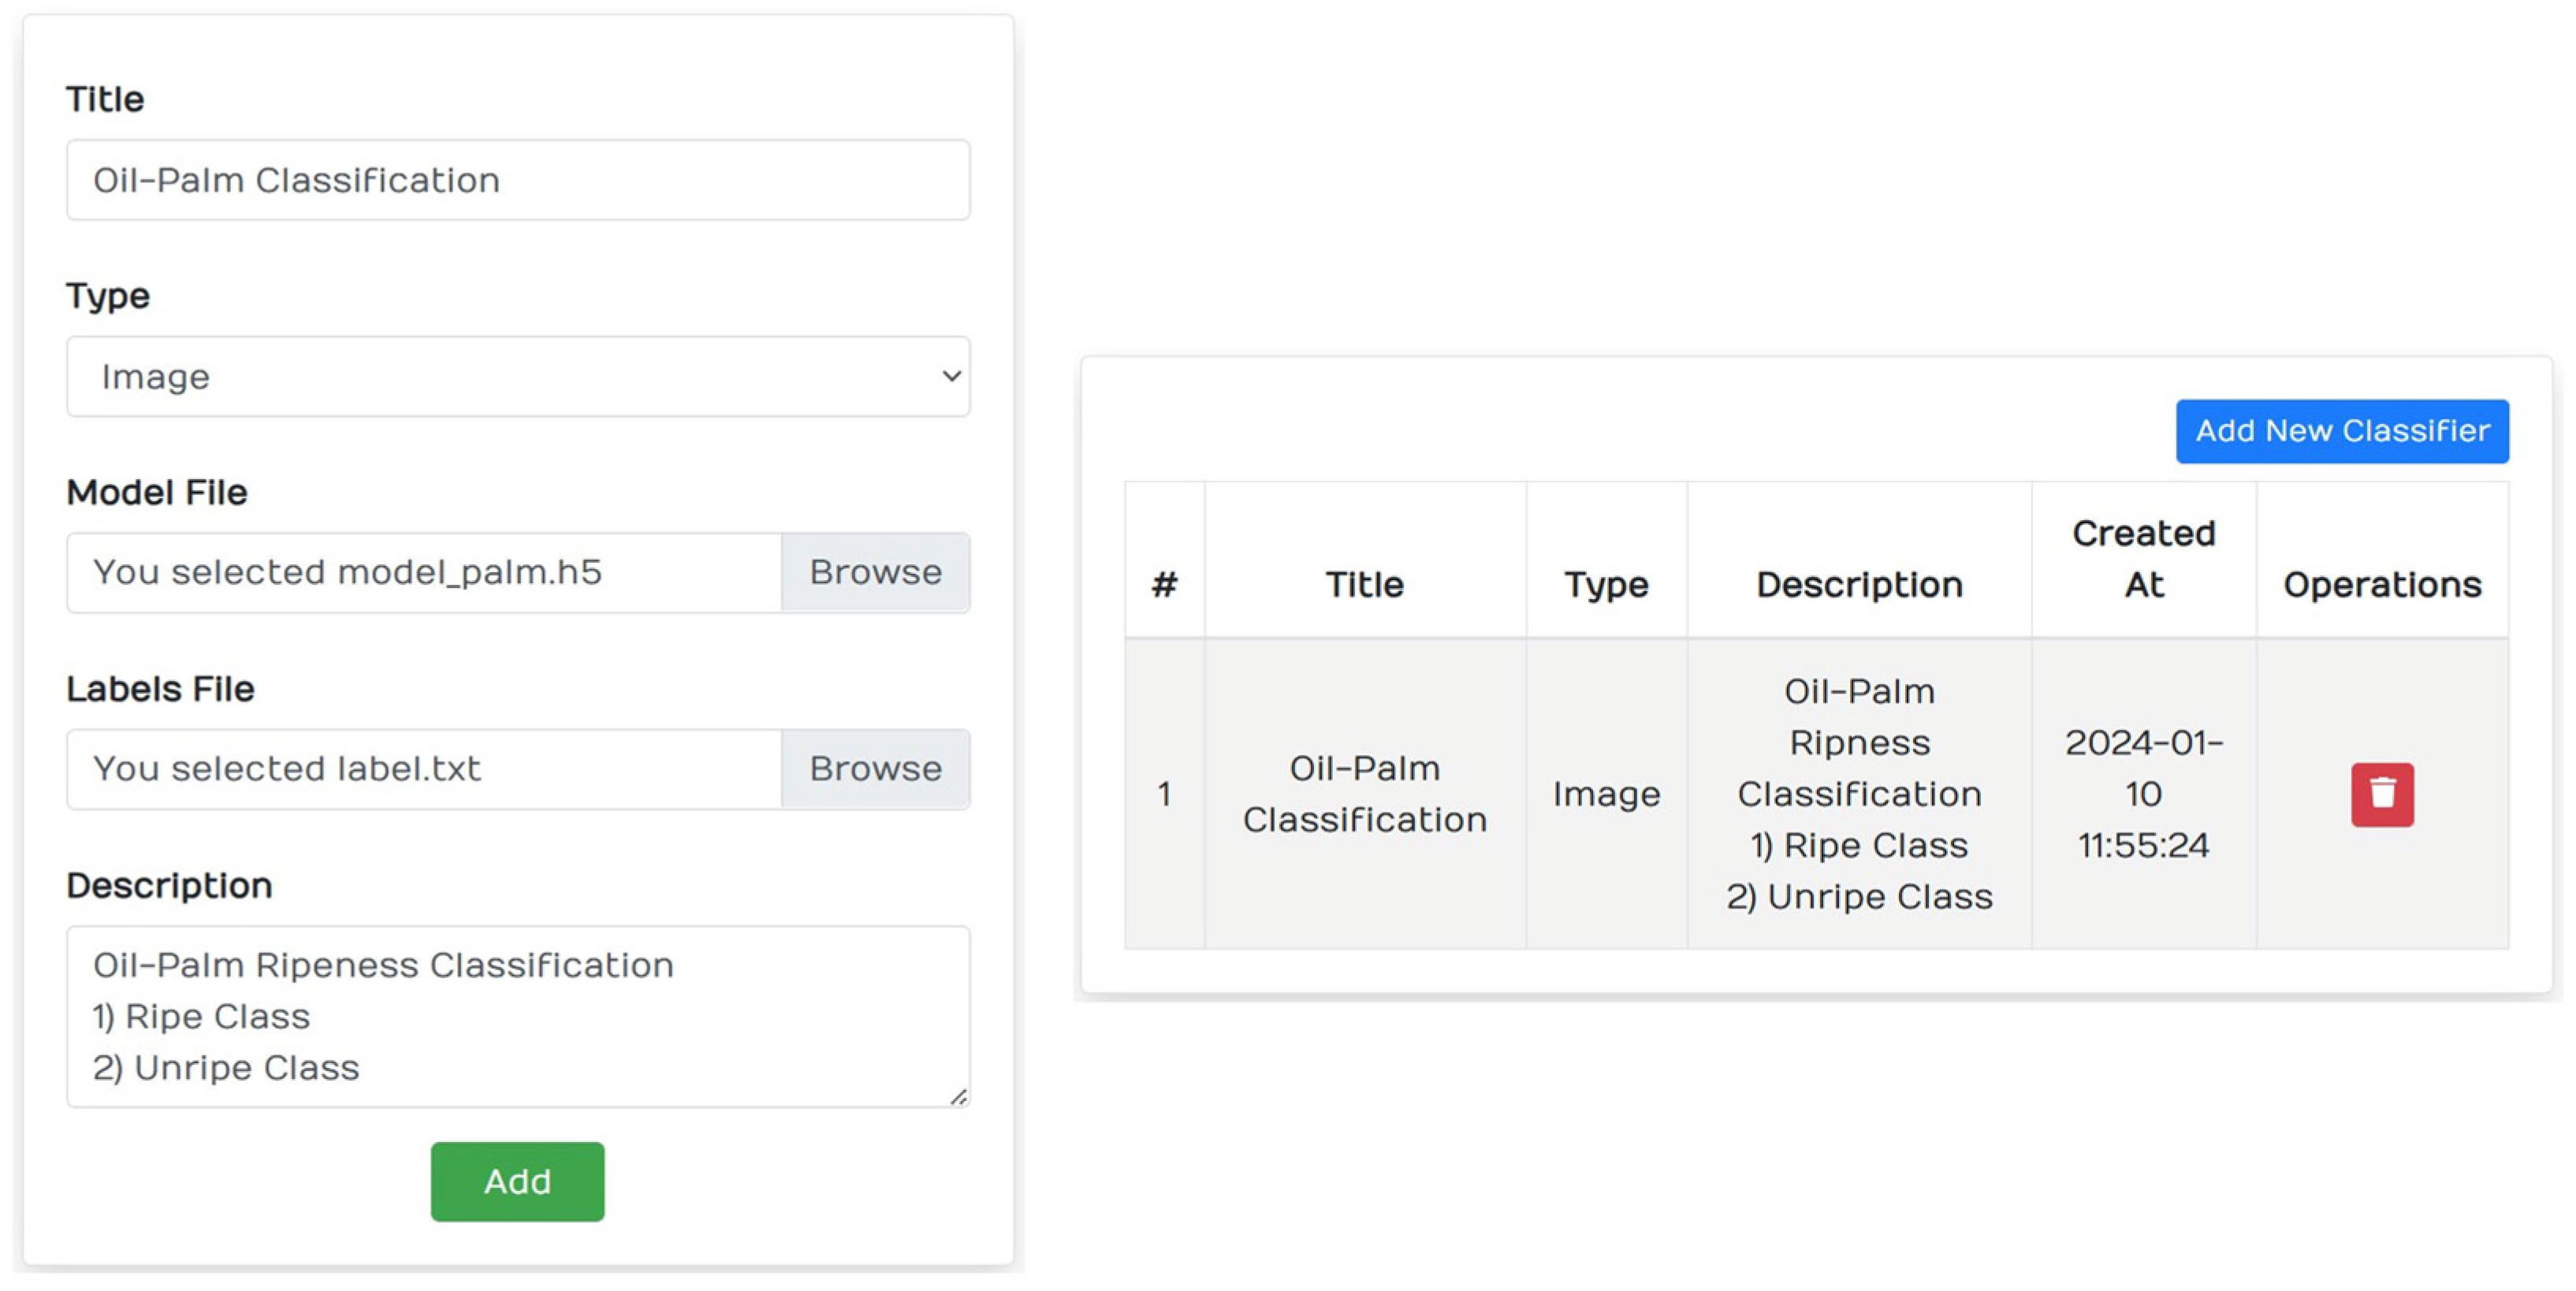Viewport: 2576px width, 1291px height.
Task: Select Oil-Palm Classification title table cell
Action: 1364,794
